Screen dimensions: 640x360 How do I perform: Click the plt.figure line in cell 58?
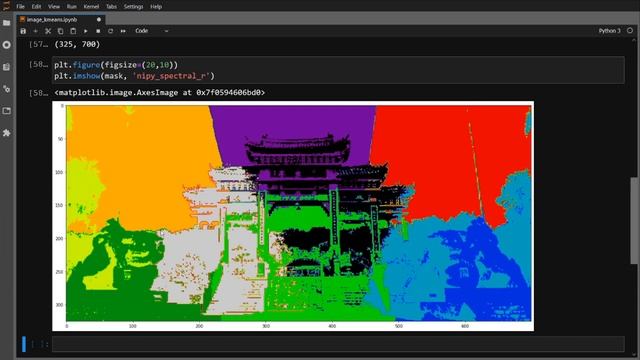pos(116,65)
